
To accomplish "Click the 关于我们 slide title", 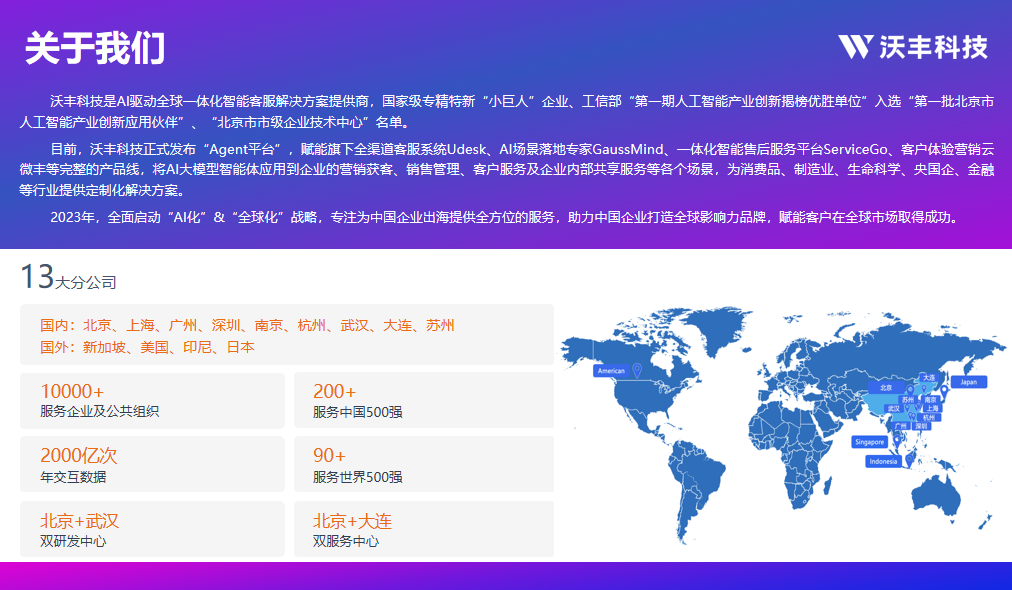I will [x=95, y=47].
